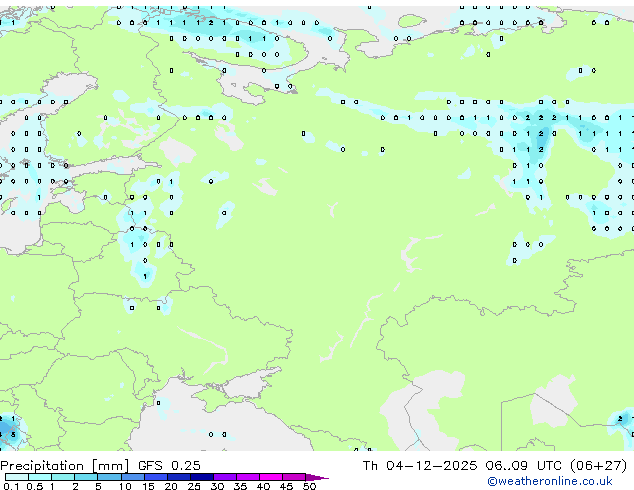
Task: Select the 10–15 mm blue legend swatch
Action: tap(132, 477)
